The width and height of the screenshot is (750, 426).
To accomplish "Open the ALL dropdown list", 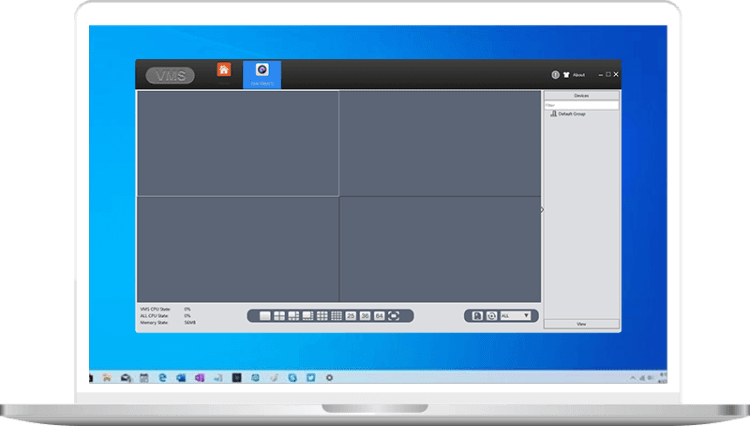I will [x=516, y=316].
